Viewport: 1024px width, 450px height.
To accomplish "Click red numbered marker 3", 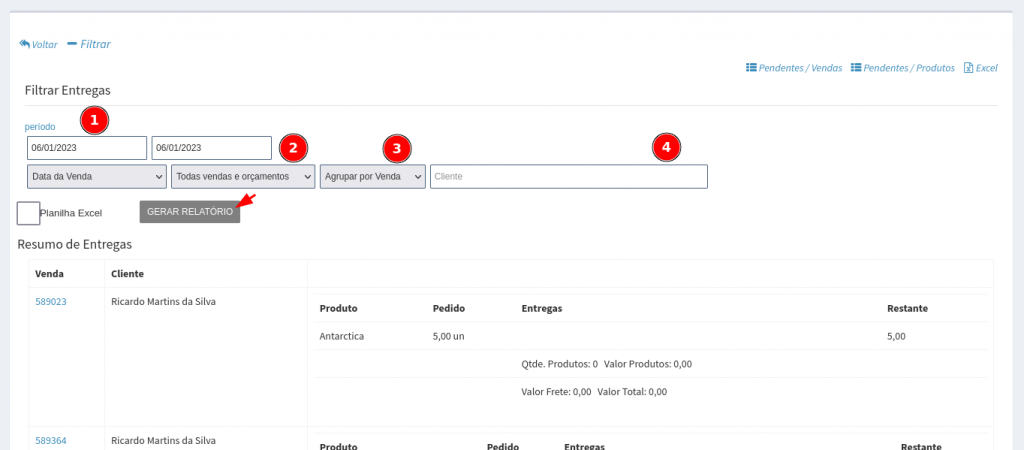I will coord(397,148).
